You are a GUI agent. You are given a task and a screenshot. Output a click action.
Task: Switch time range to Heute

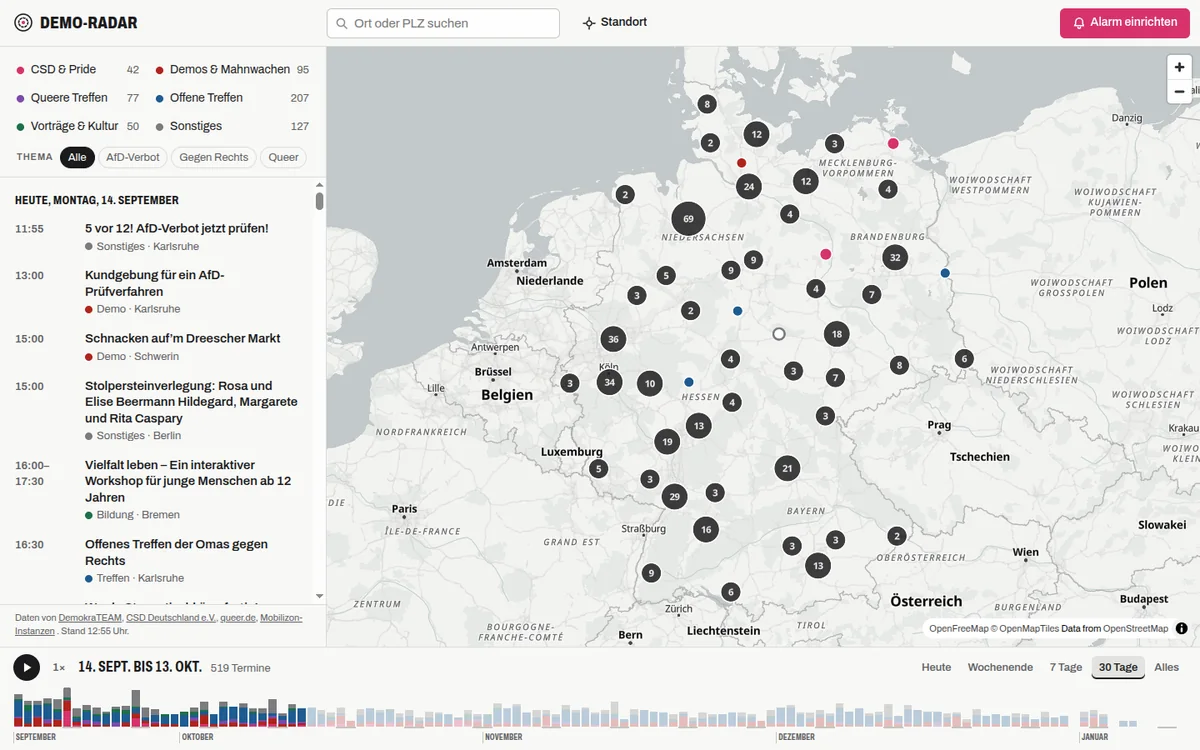(936, 667)
